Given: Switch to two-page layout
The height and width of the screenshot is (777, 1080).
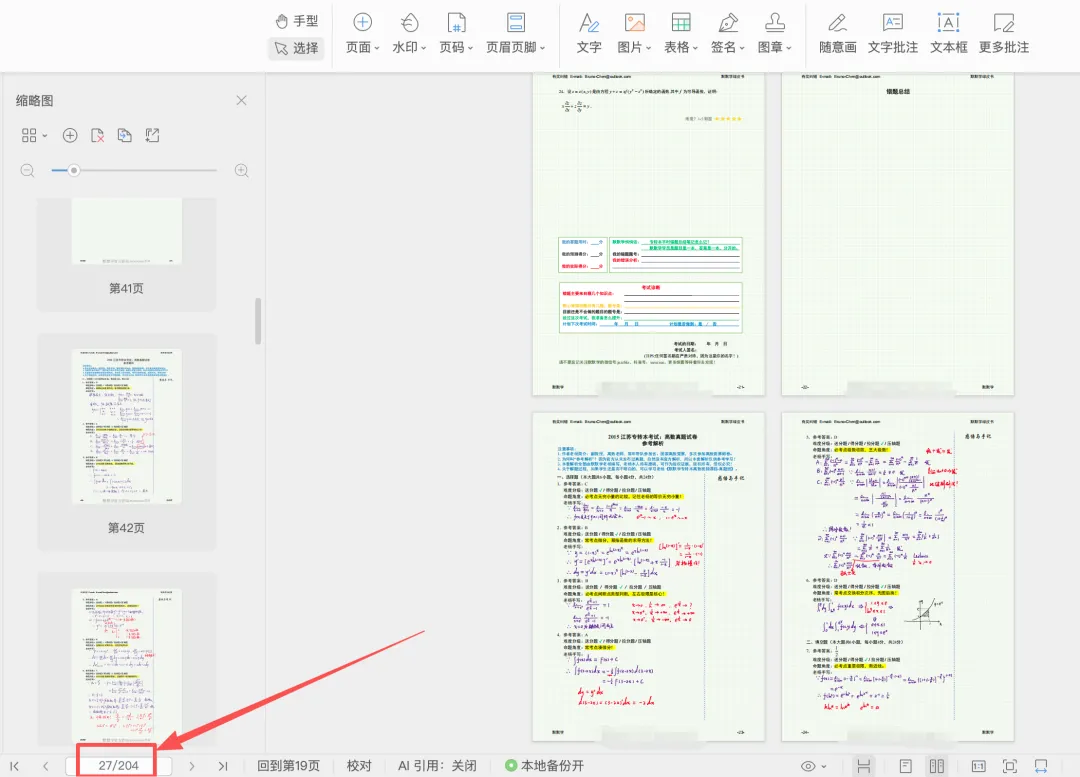Looking at the screenshot, I should point(937,766).
